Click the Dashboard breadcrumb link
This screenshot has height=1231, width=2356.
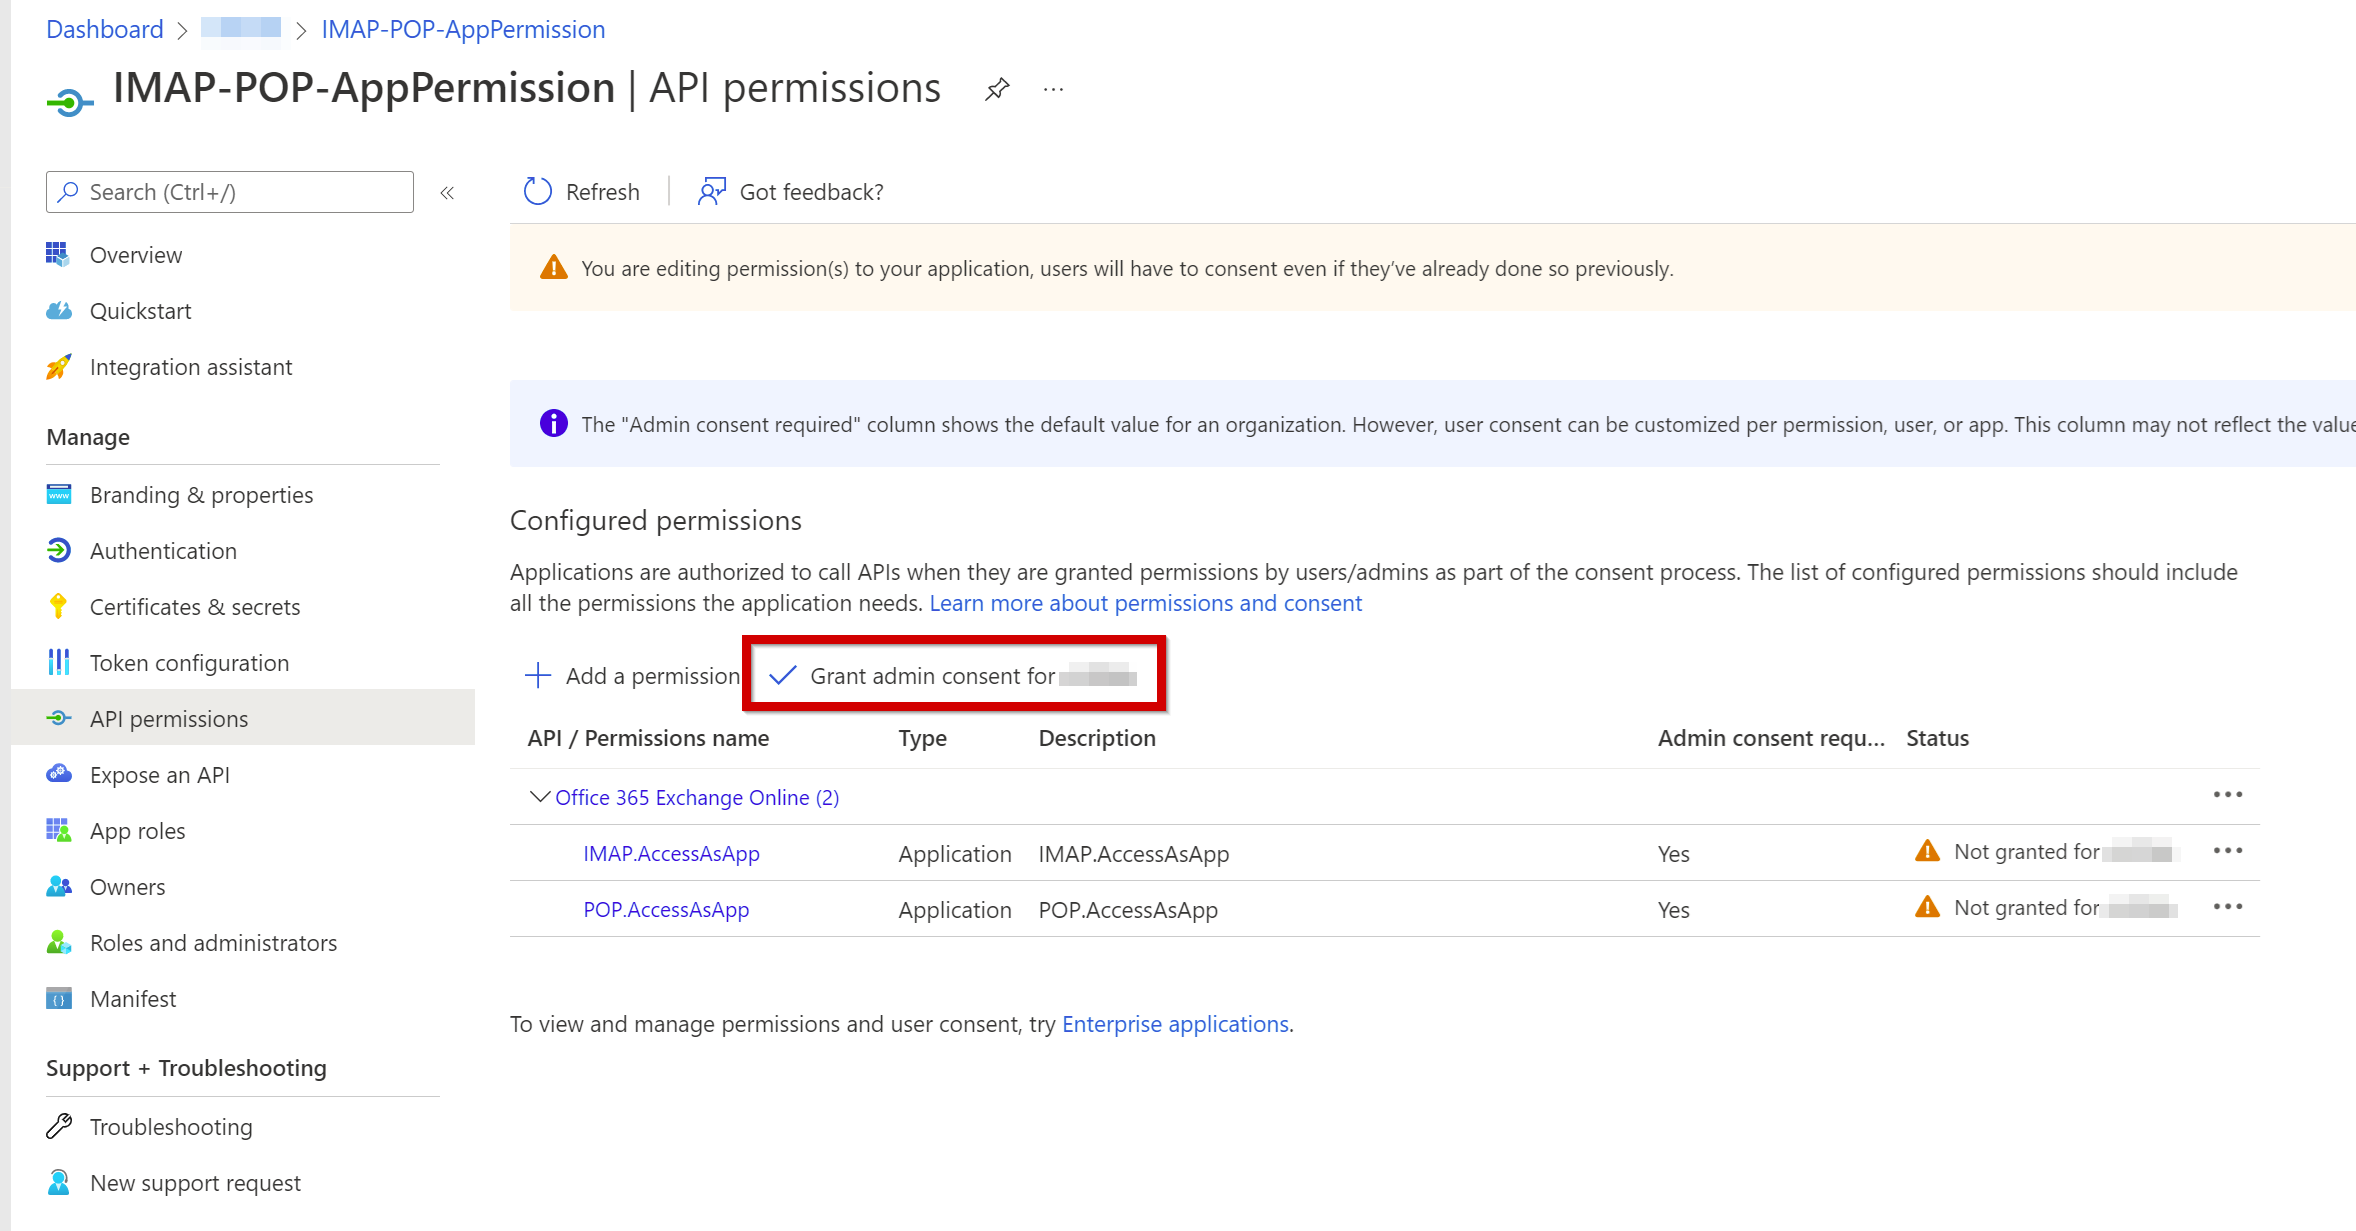(105, 29)
